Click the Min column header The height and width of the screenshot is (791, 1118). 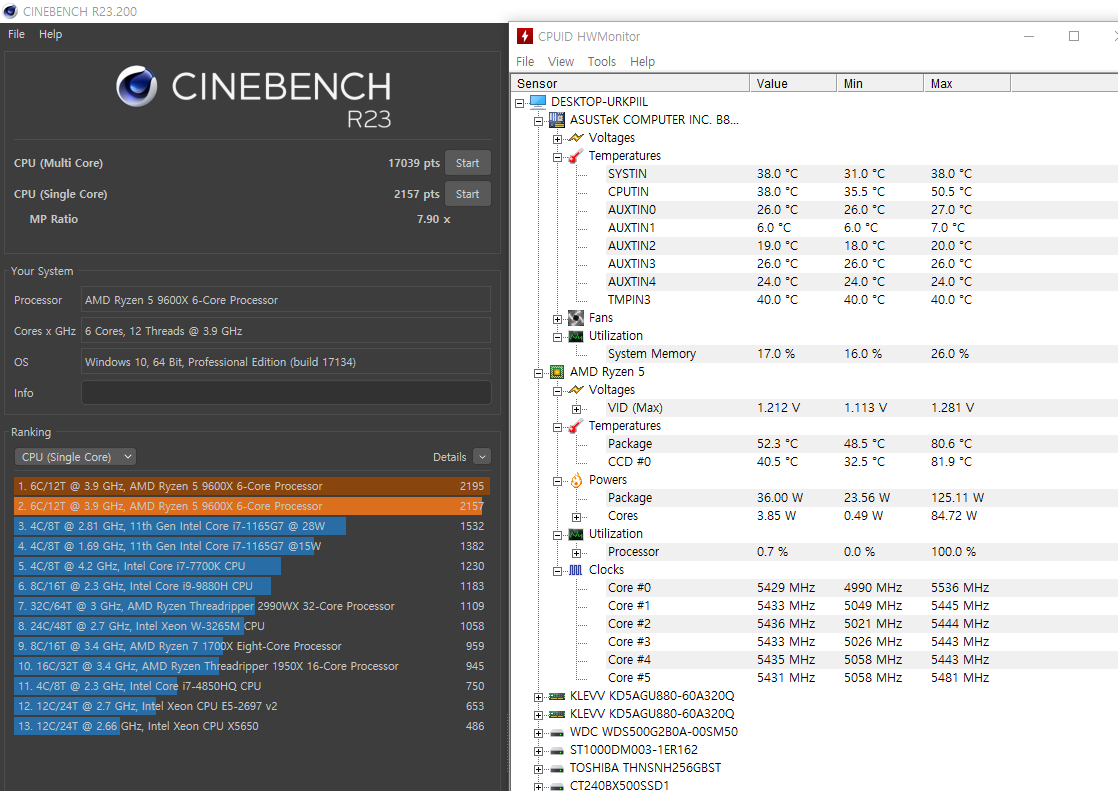(880, 83)
